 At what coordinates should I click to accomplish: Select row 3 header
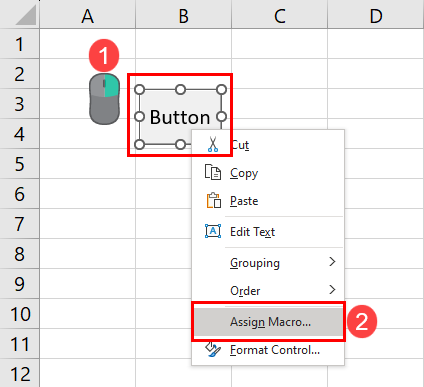pos(19,104)
